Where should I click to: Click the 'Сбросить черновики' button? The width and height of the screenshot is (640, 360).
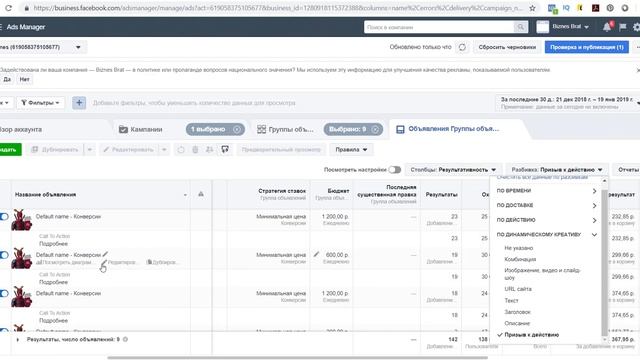pyautogui.click(x=507, y=47)
